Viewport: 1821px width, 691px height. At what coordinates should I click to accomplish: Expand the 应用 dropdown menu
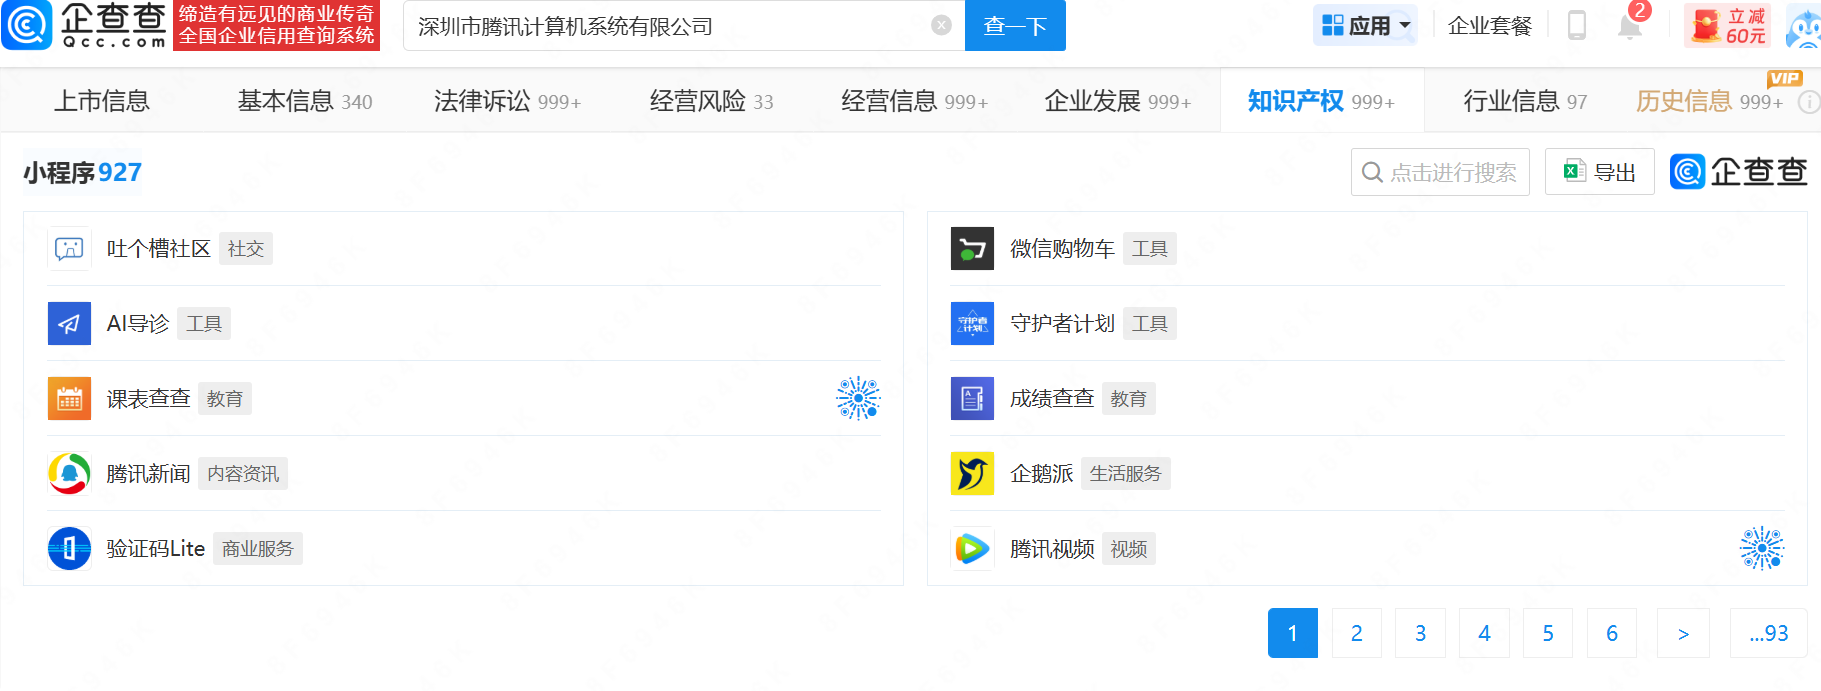tap(1365, 25)
